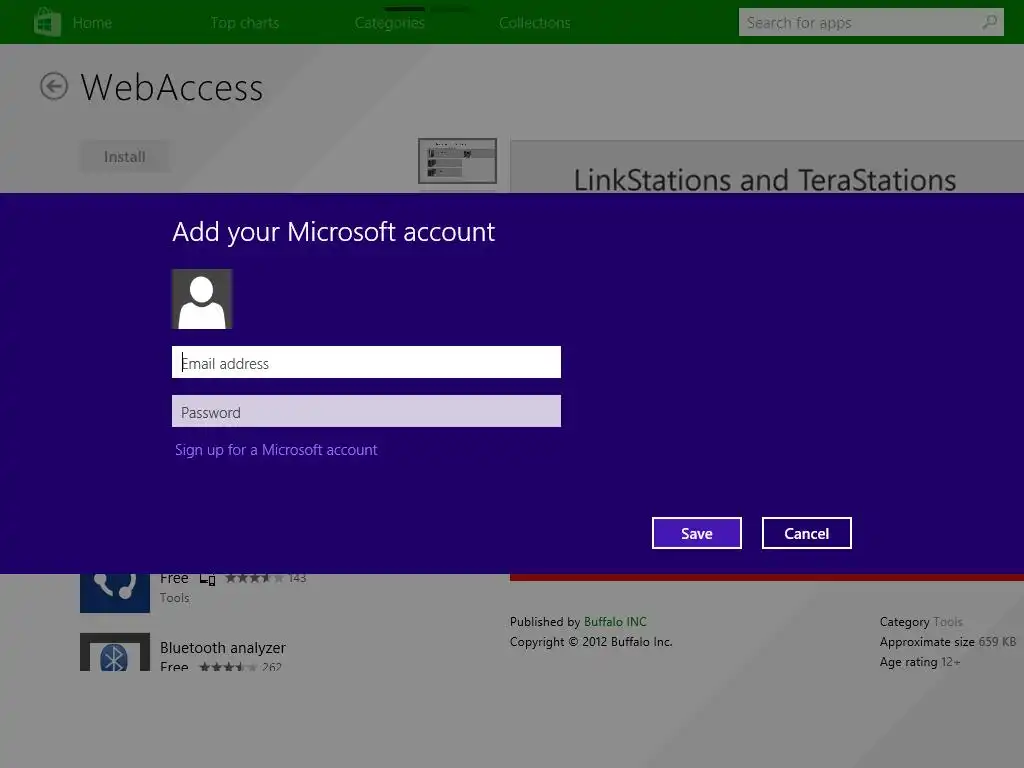Image resolution: width=1024 pixels, height=768 pixels.
Task: Open the Home tab
Action: [92, 23]
